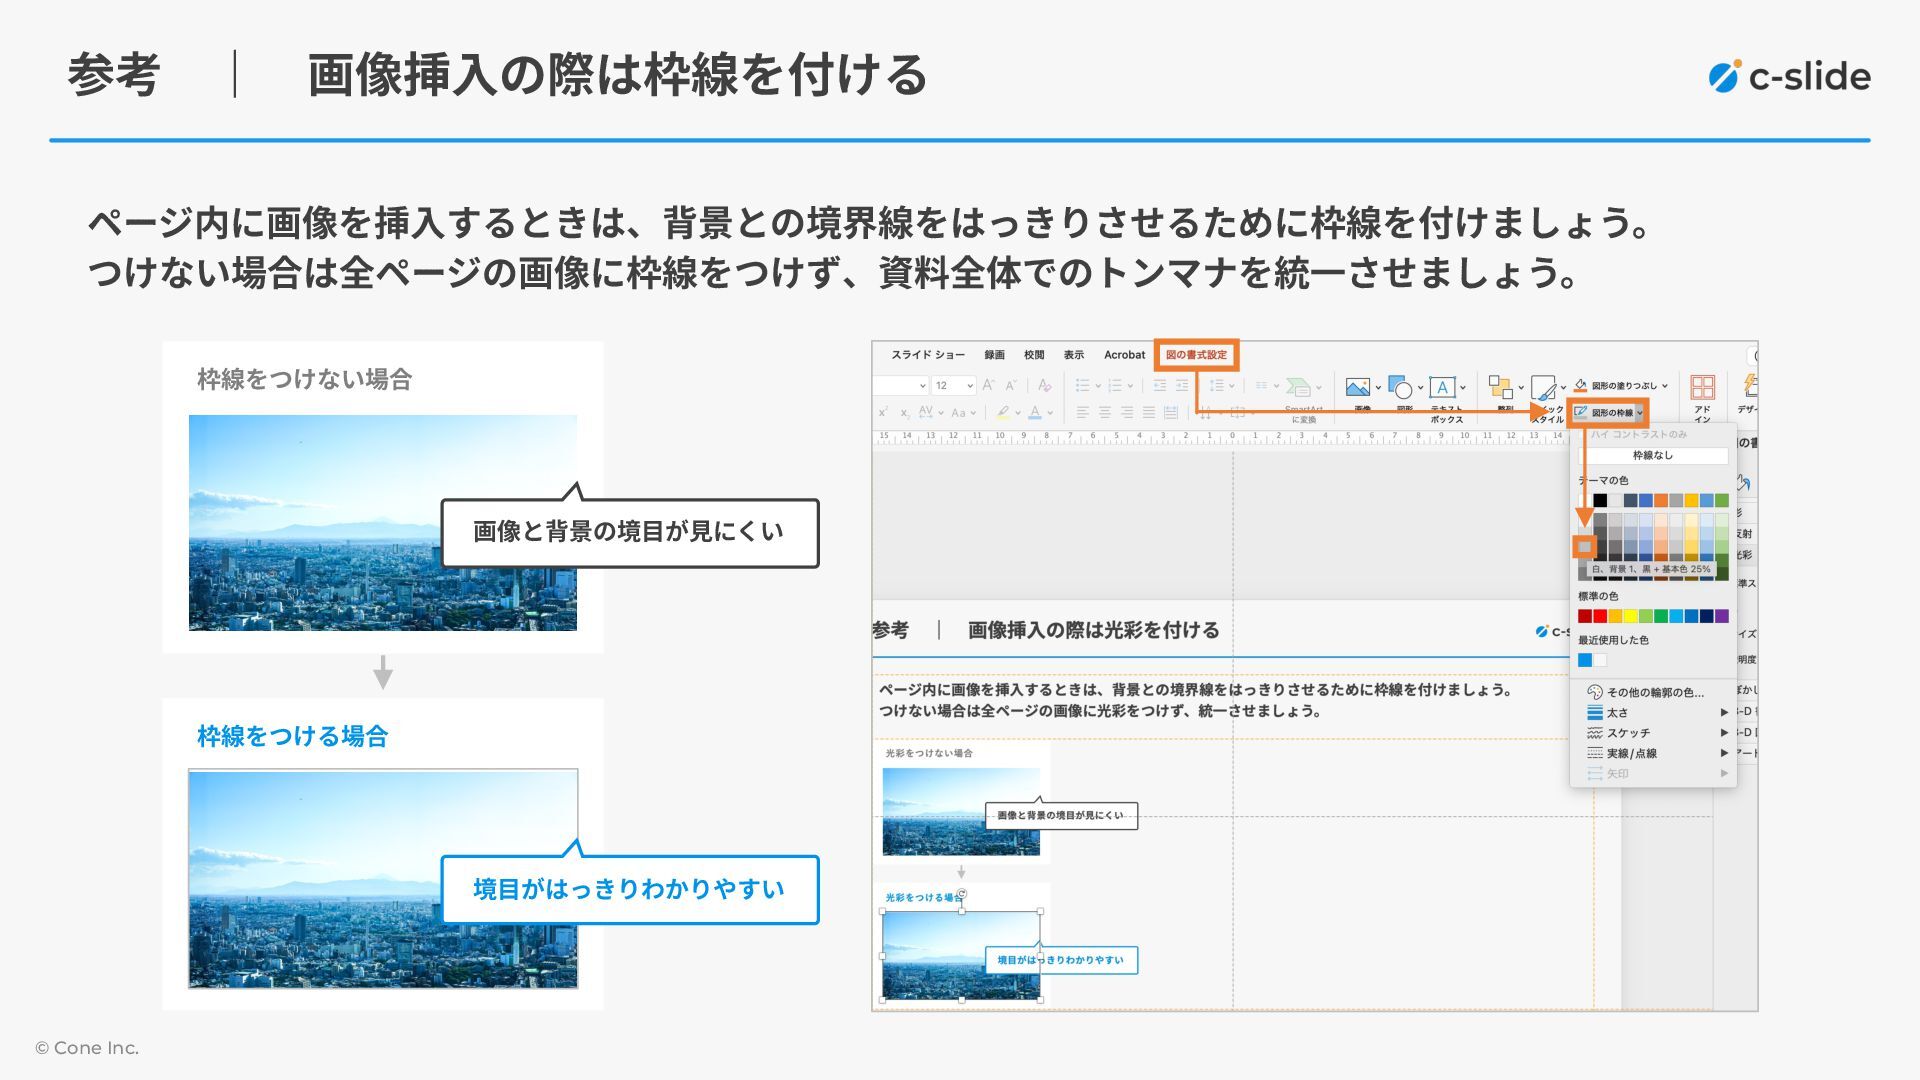This screenshot has height=1080, width=1920.
Task: Open the 図形の塗りつぶし dropdown
Action: point(1664,386)
